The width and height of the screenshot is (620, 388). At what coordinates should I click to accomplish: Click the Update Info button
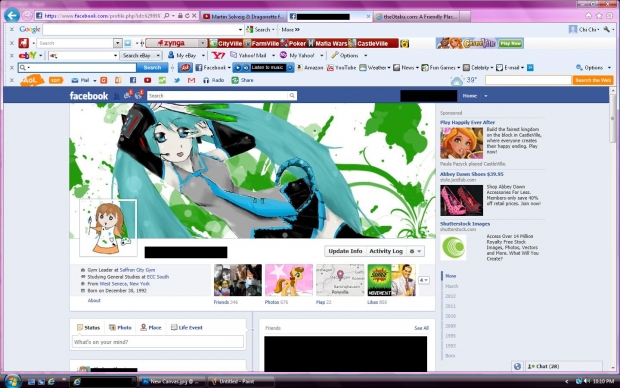[345, 251]
